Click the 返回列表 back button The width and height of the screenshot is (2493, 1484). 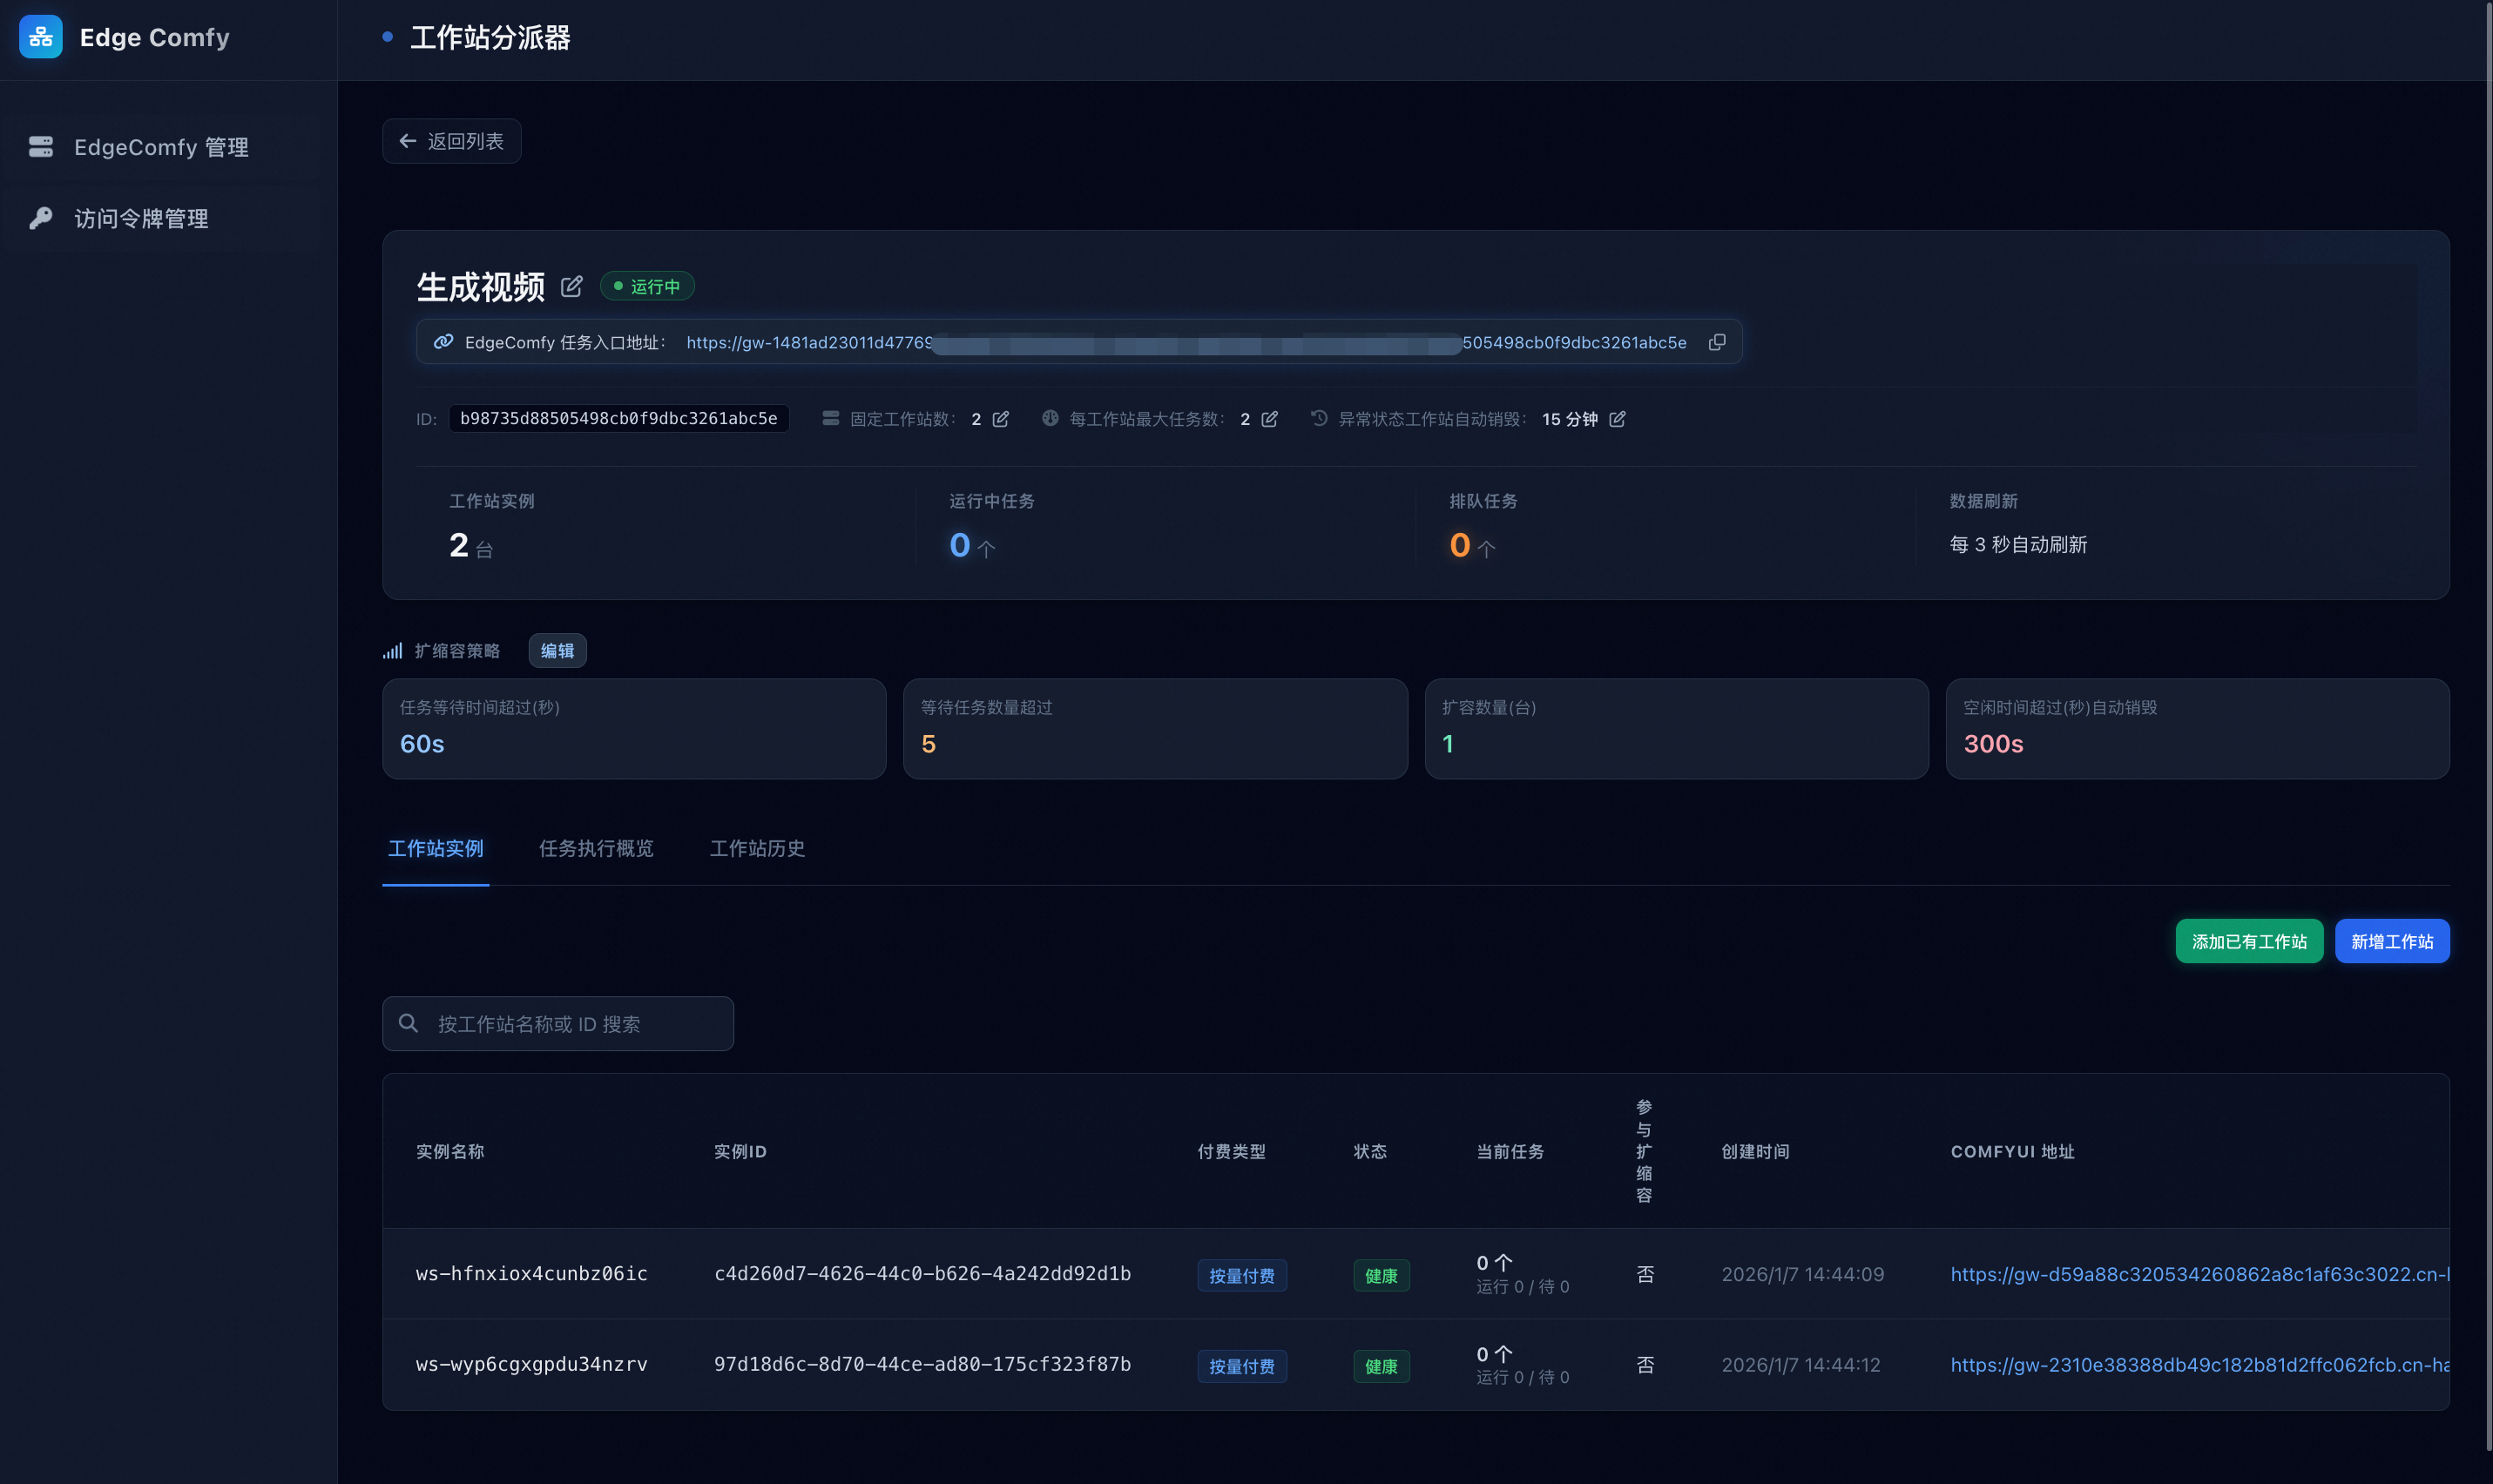[x=451, y=141]
